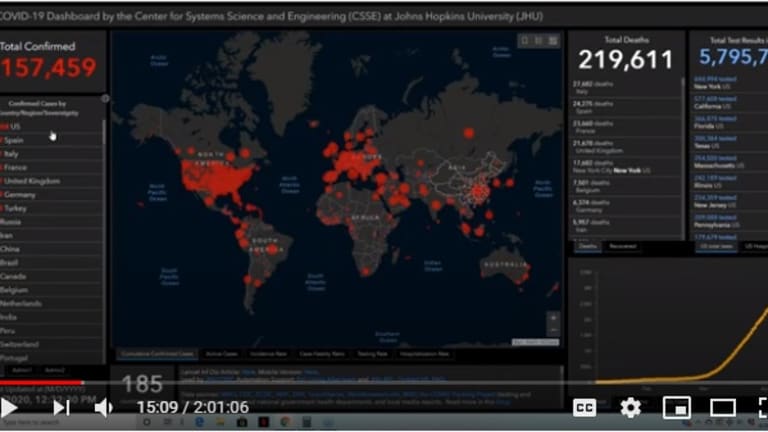
Task: Click the Massachusetts US tested entry
Action: point(730,162)
